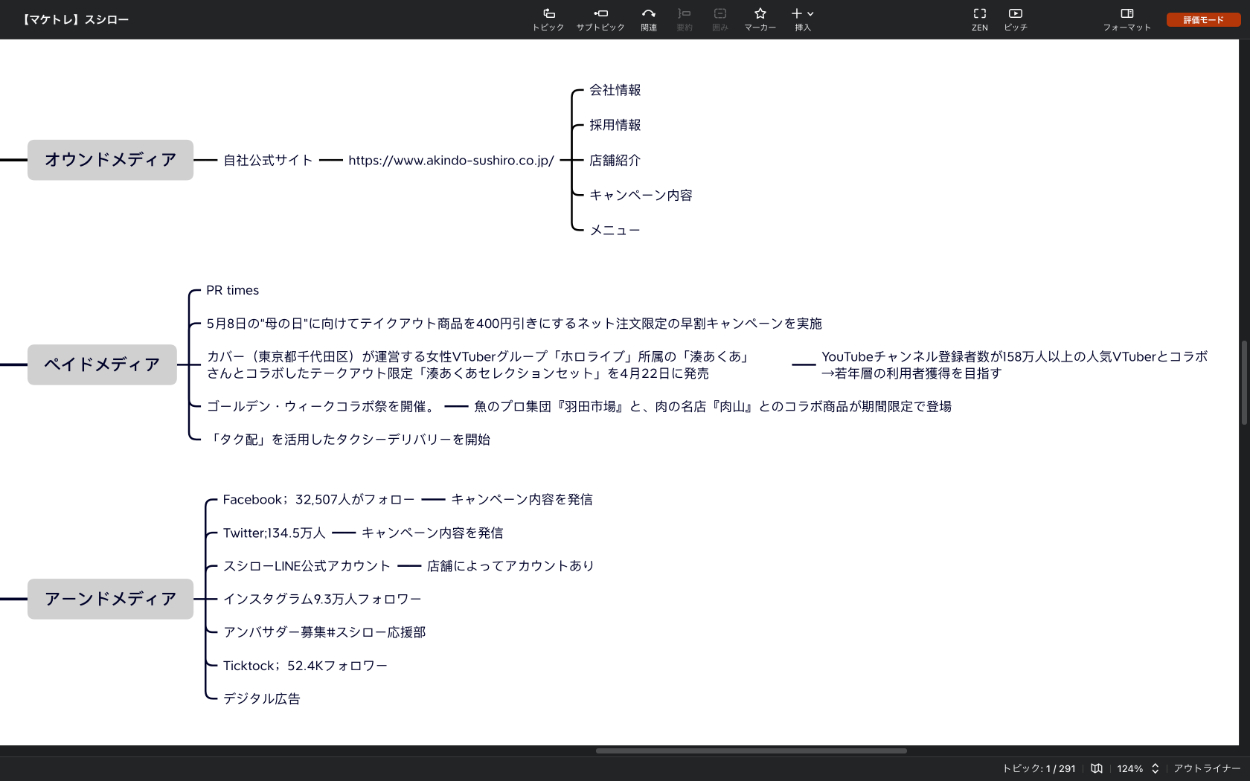Image resolution: width=1250 pixels, height=781 pixels.
Task: Select the Twitter;134.5万人 subtopic
Action: click(x=274, y=533)
